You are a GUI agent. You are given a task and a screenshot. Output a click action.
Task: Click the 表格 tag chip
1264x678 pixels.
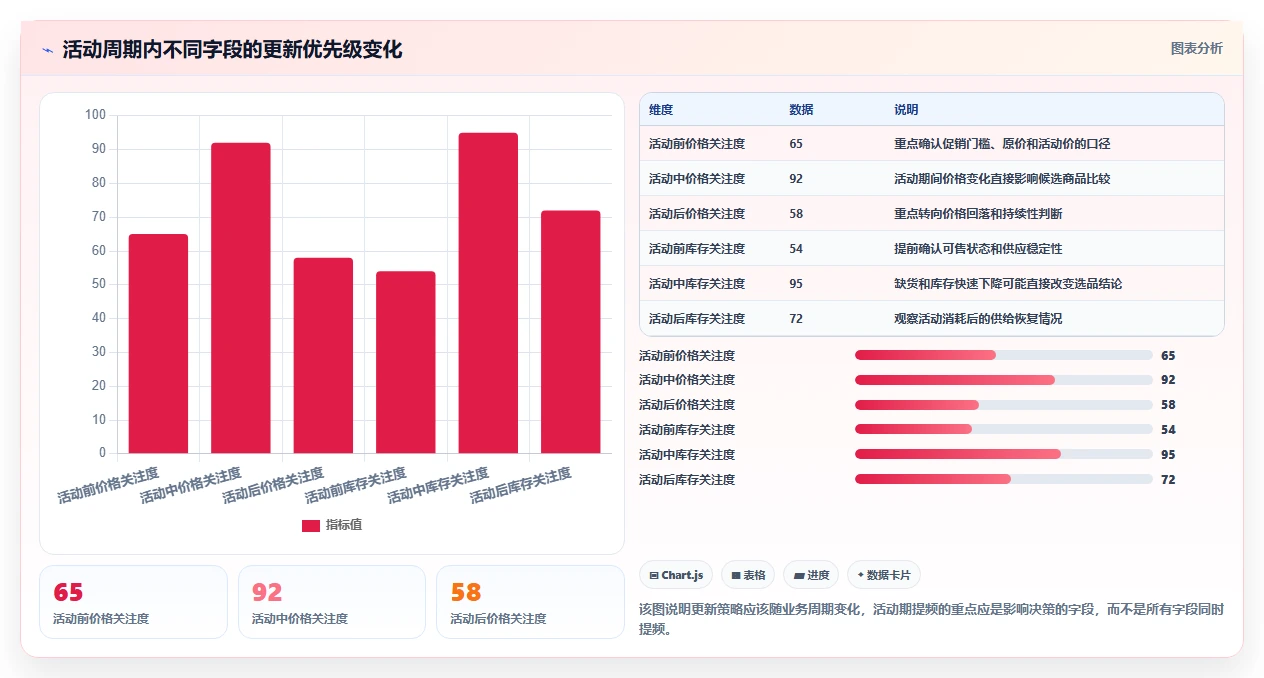click(x=748, y=575)
